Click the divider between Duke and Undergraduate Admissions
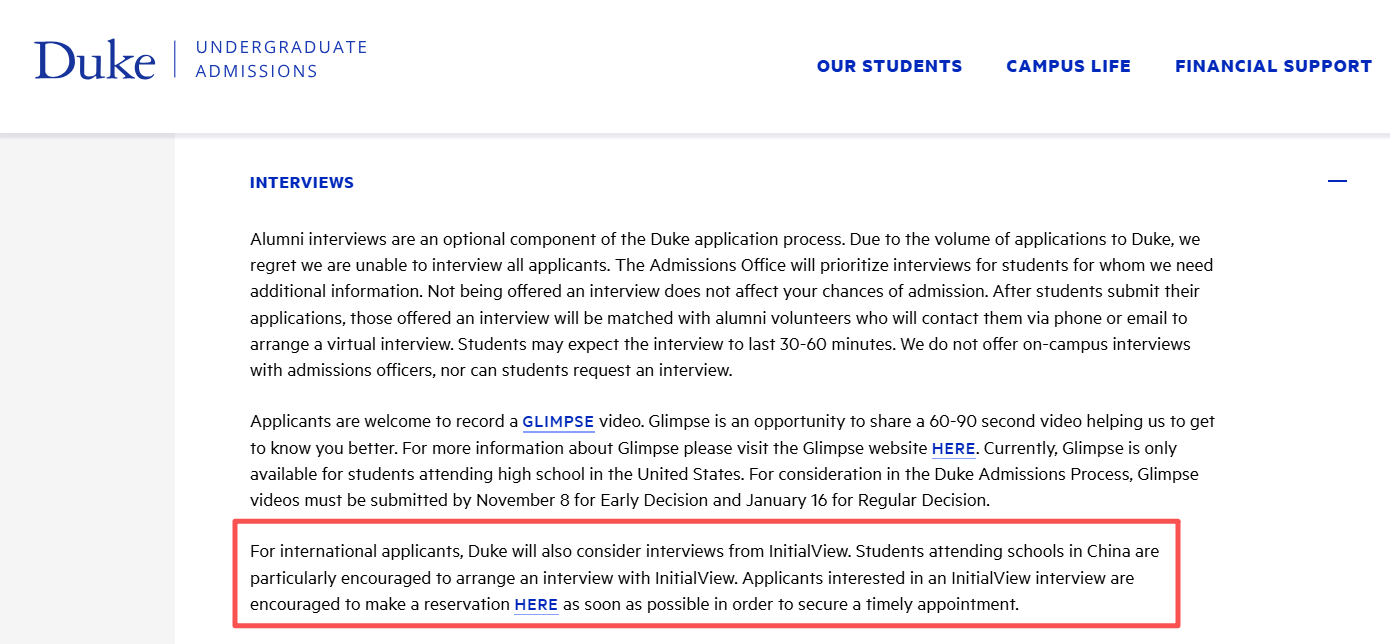The height and width of the screenshot is (644, 1390). click(x=175, y=60)
